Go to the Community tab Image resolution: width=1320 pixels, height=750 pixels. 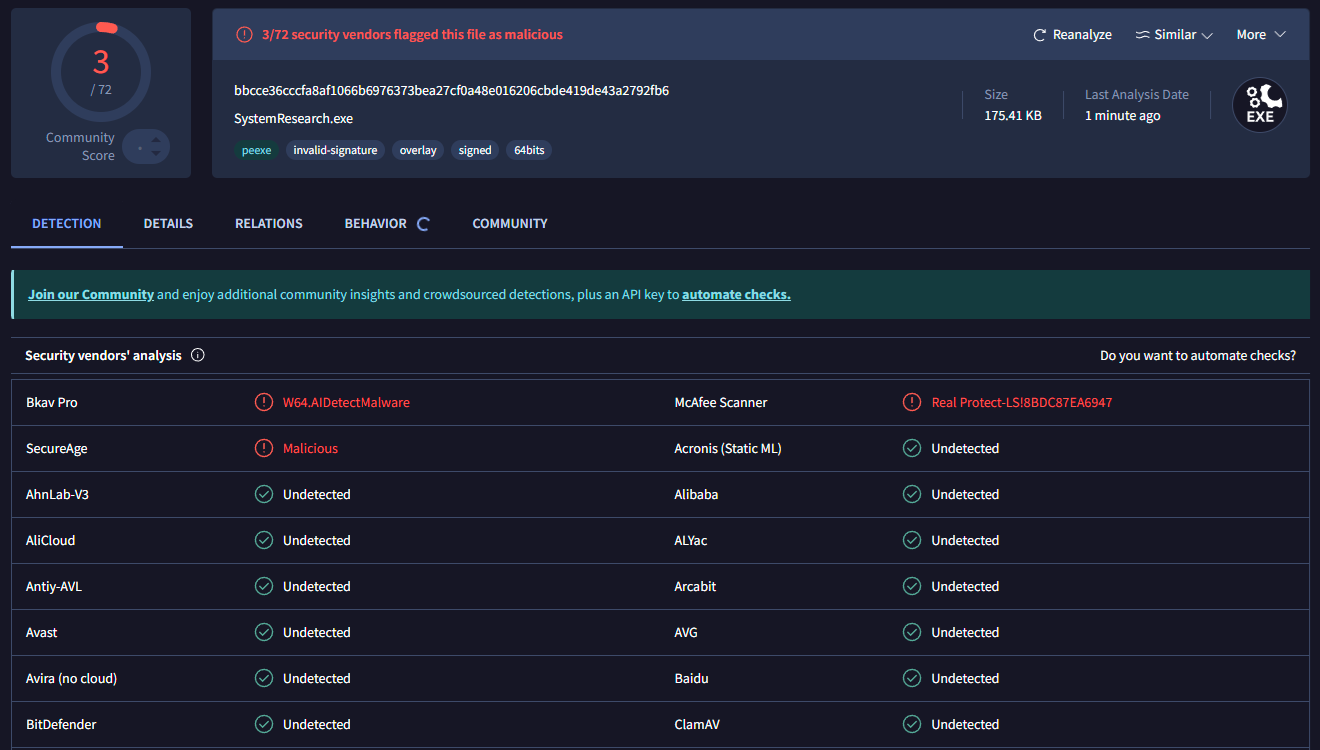(x=510, y=224)
